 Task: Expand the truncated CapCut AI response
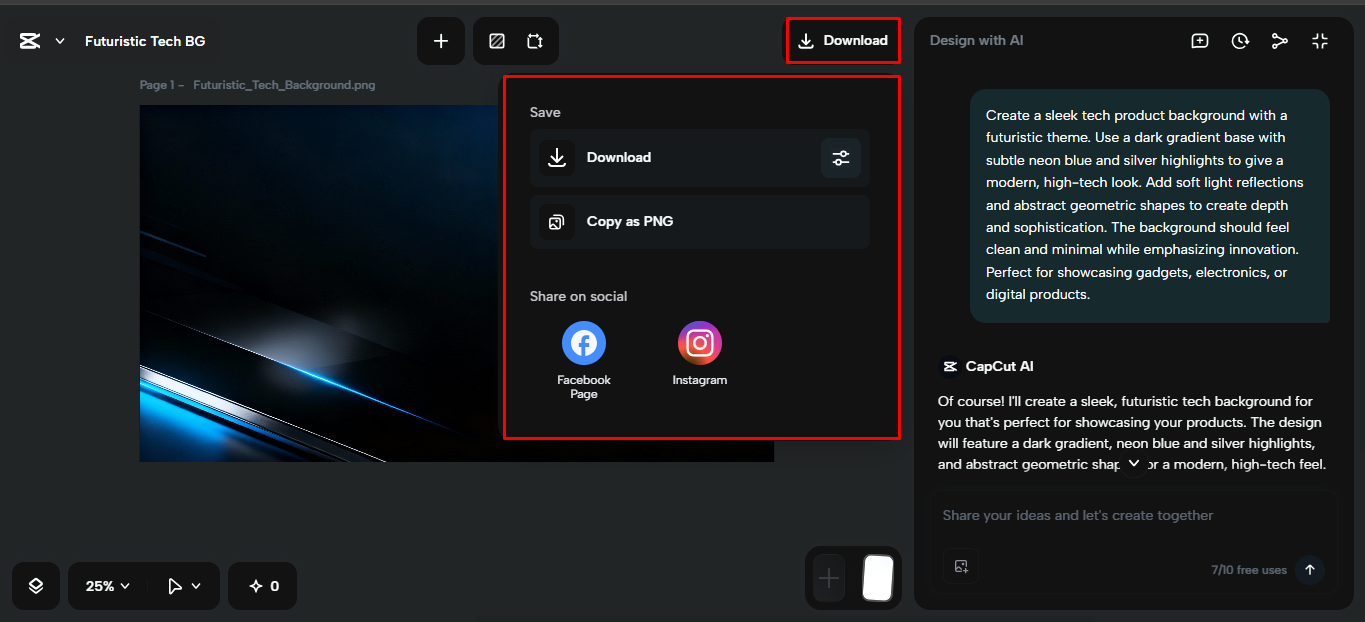click(x=1133, y=463)
